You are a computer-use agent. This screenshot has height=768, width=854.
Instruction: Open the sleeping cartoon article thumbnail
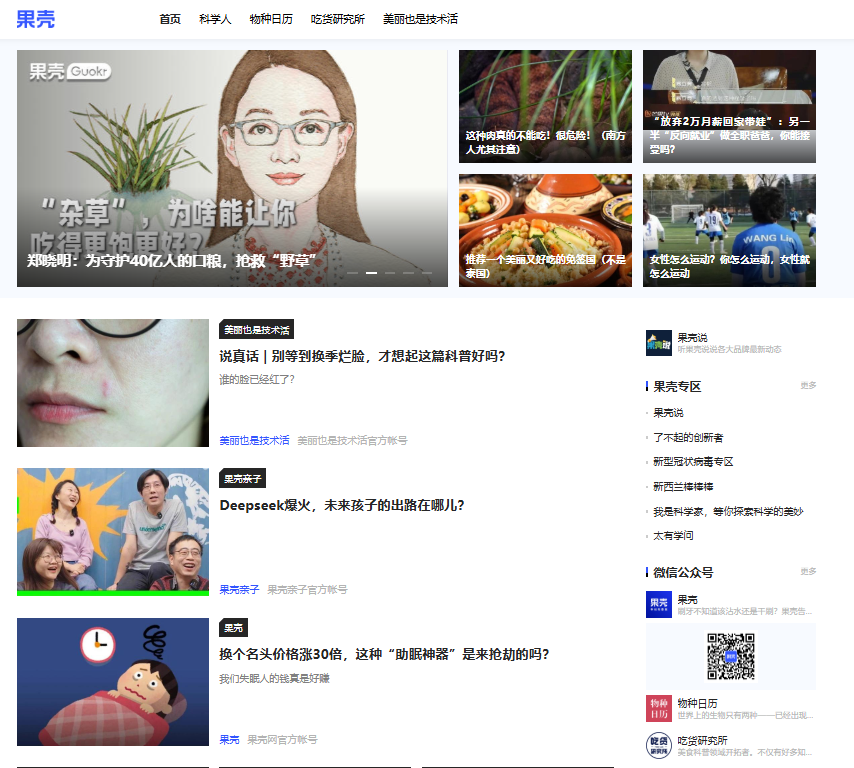(113, 682)
